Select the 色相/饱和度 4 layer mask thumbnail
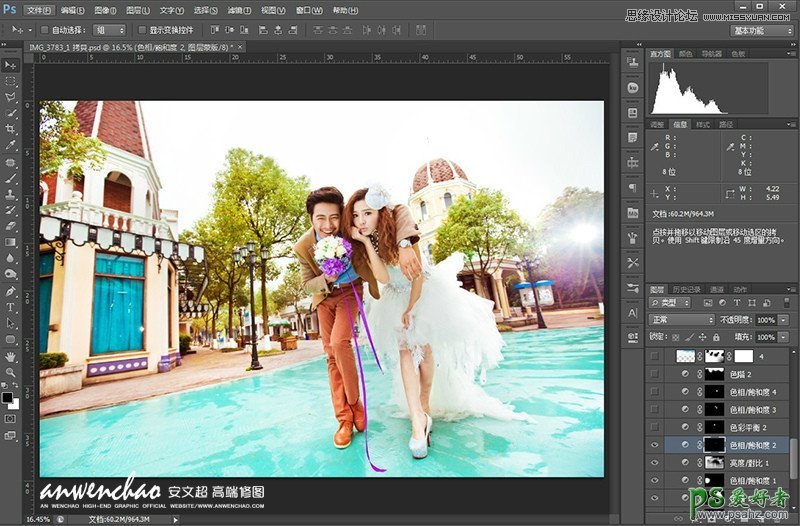The height and width of the screenshot is (526, 800). (714, 391)
